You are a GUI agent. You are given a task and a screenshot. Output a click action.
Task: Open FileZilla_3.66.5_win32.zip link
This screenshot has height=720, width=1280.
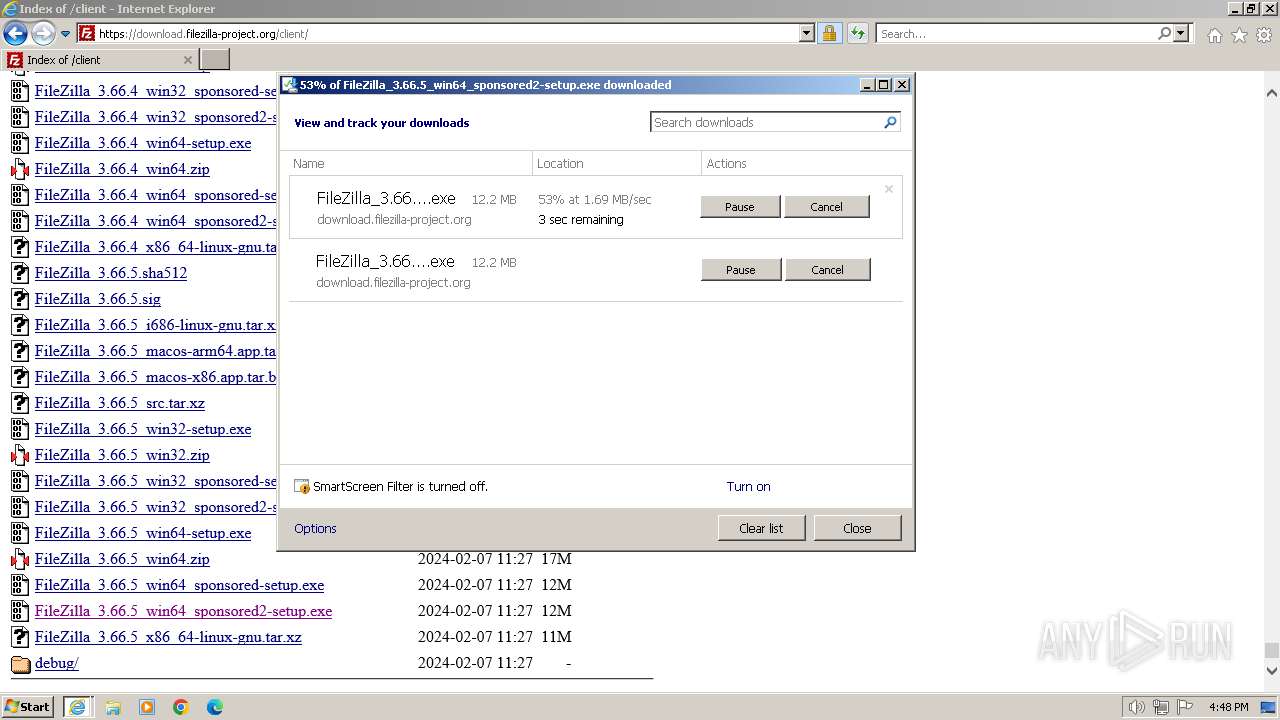(x=122, y=455)
